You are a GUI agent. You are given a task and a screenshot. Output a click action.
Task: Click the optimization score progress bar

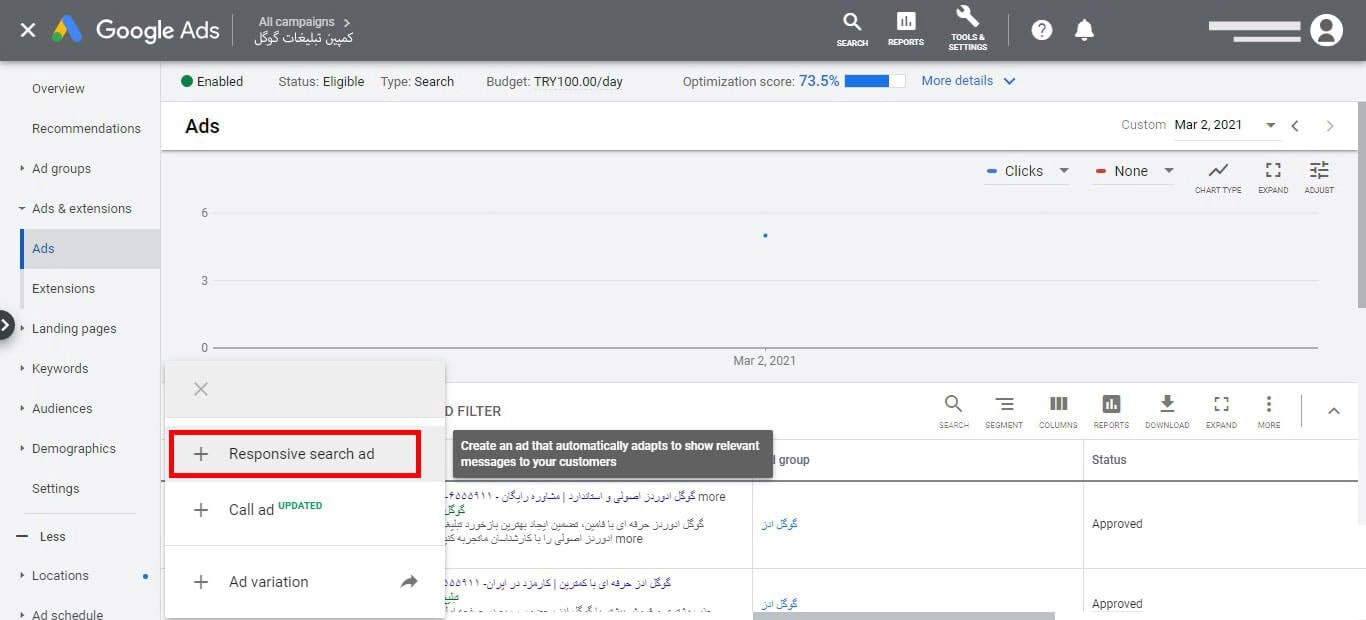click(874, 81)
